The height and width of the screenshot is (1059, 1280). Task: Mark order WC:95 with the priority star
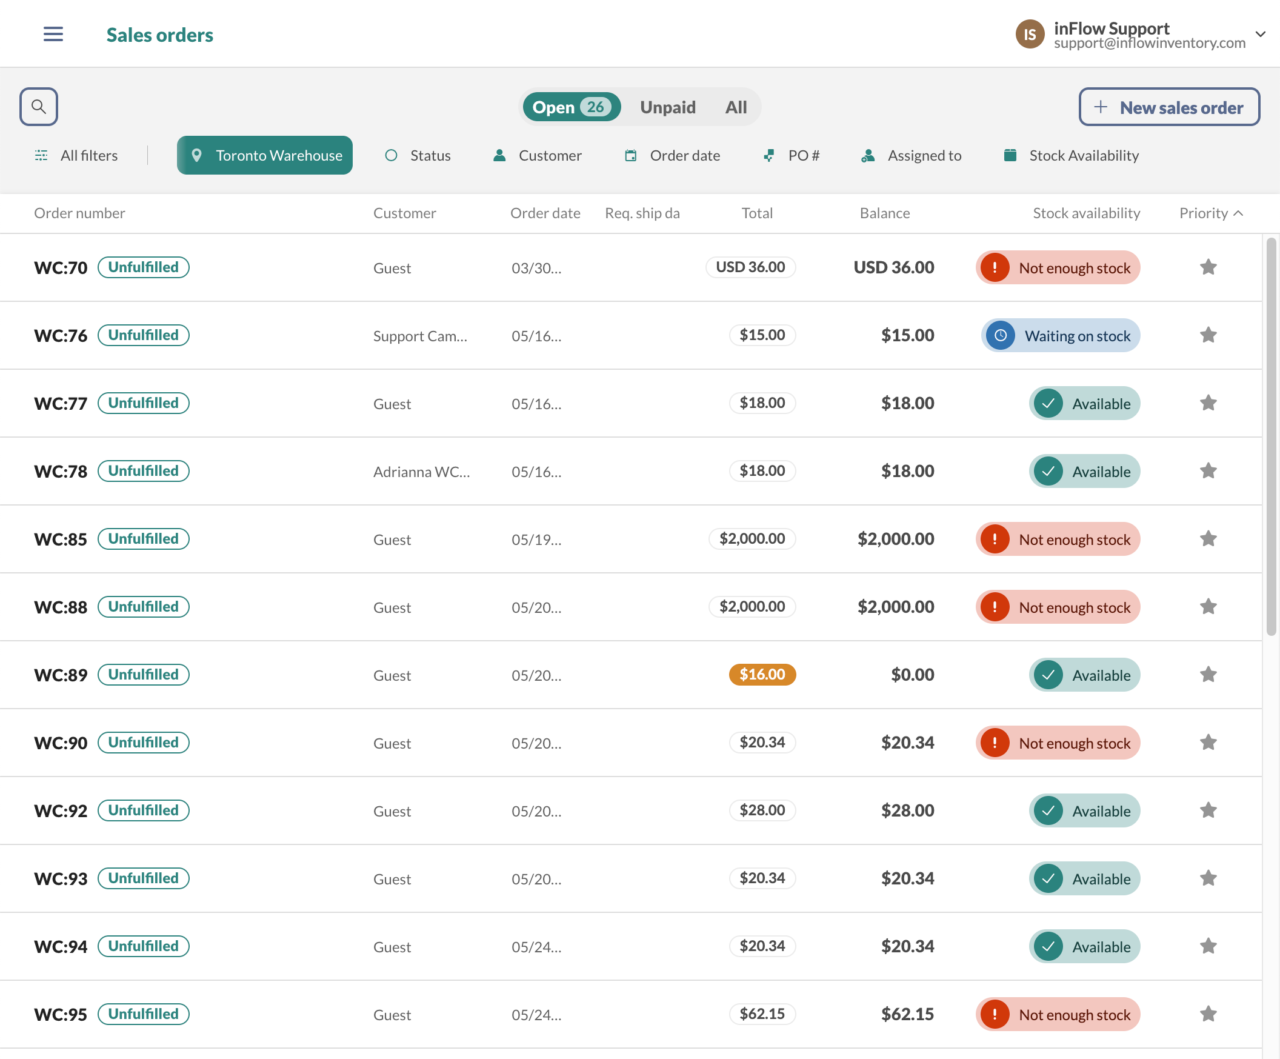click(1208, 1013)
